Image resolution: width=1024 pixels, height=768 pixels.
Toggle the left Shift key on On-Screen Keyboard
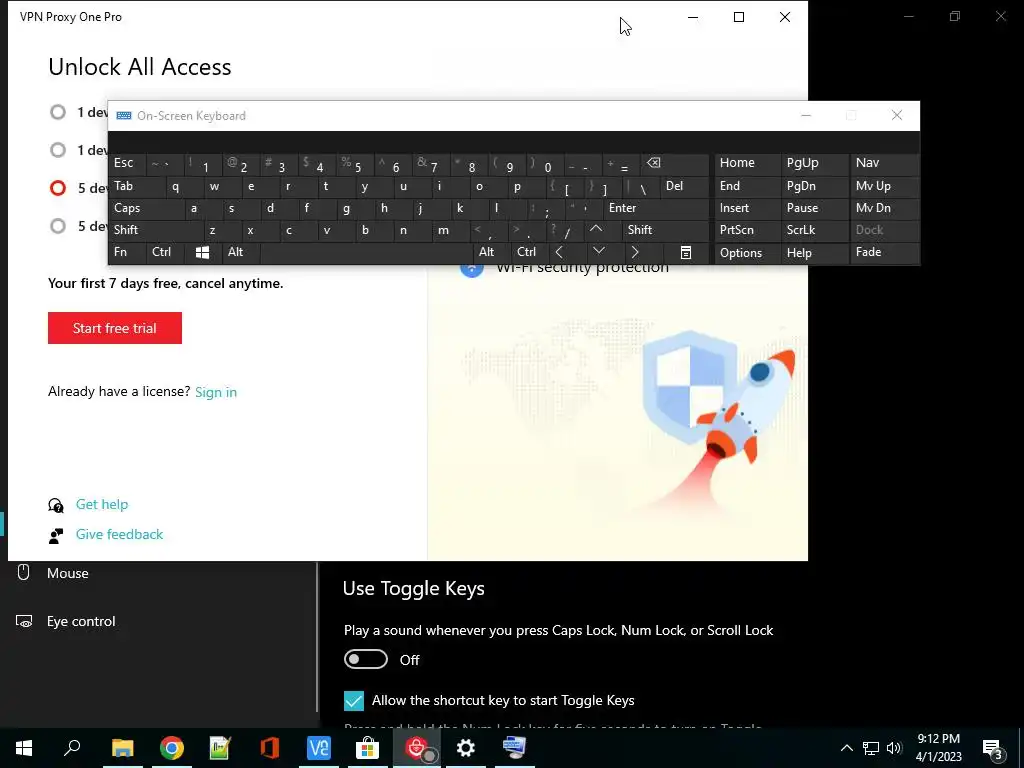(x=155, y=231)
